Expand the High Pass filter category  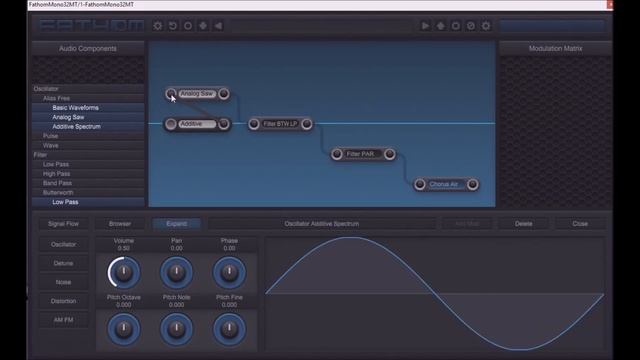88,173
